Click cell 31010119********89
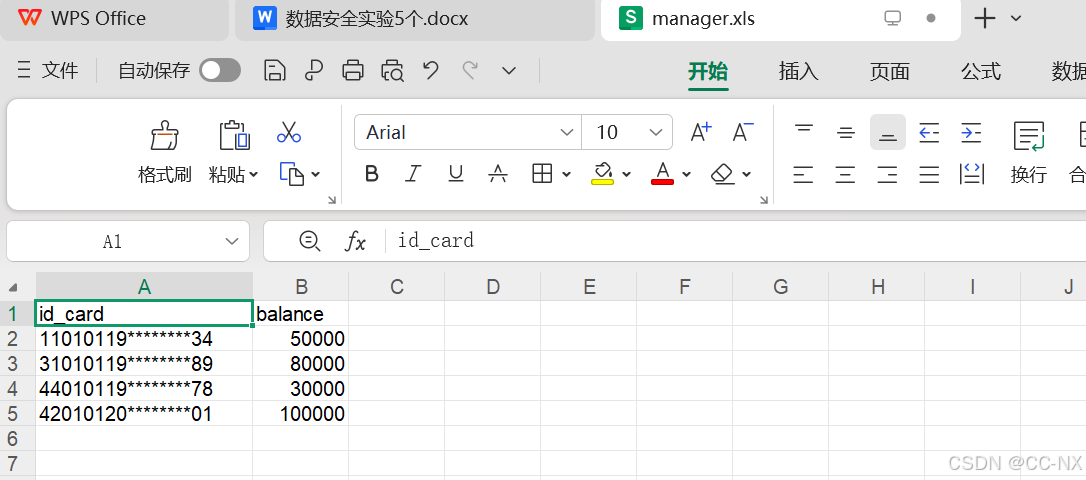The height and width of the screenshot is (480, 1086). click(144, 364)
